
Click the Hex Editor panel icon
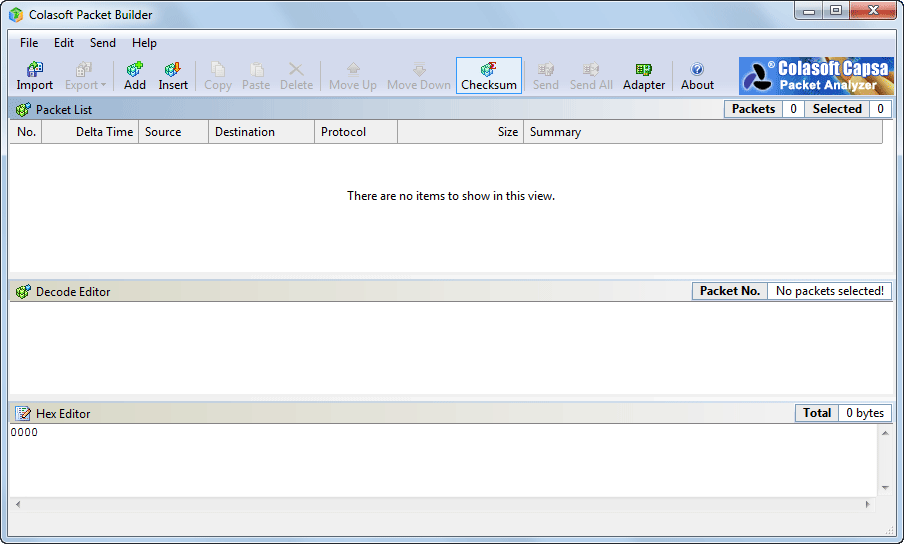23,413
